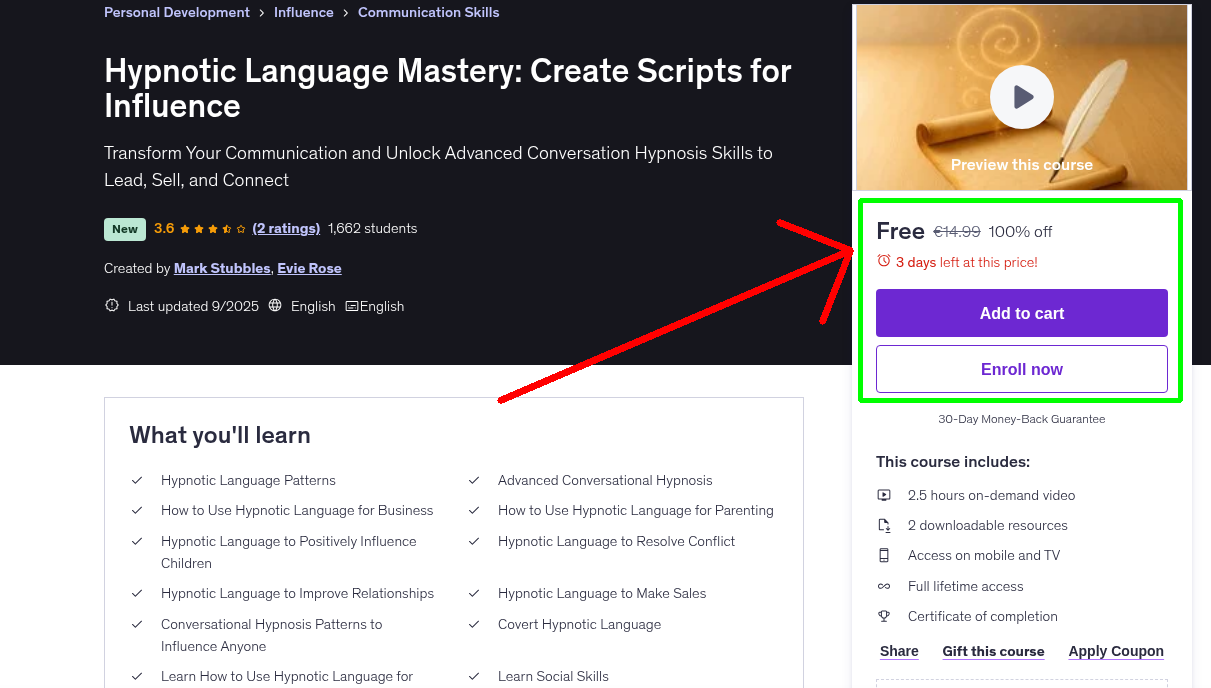Click the mobile and TV access icon
1211x688 pixels.
884,555
